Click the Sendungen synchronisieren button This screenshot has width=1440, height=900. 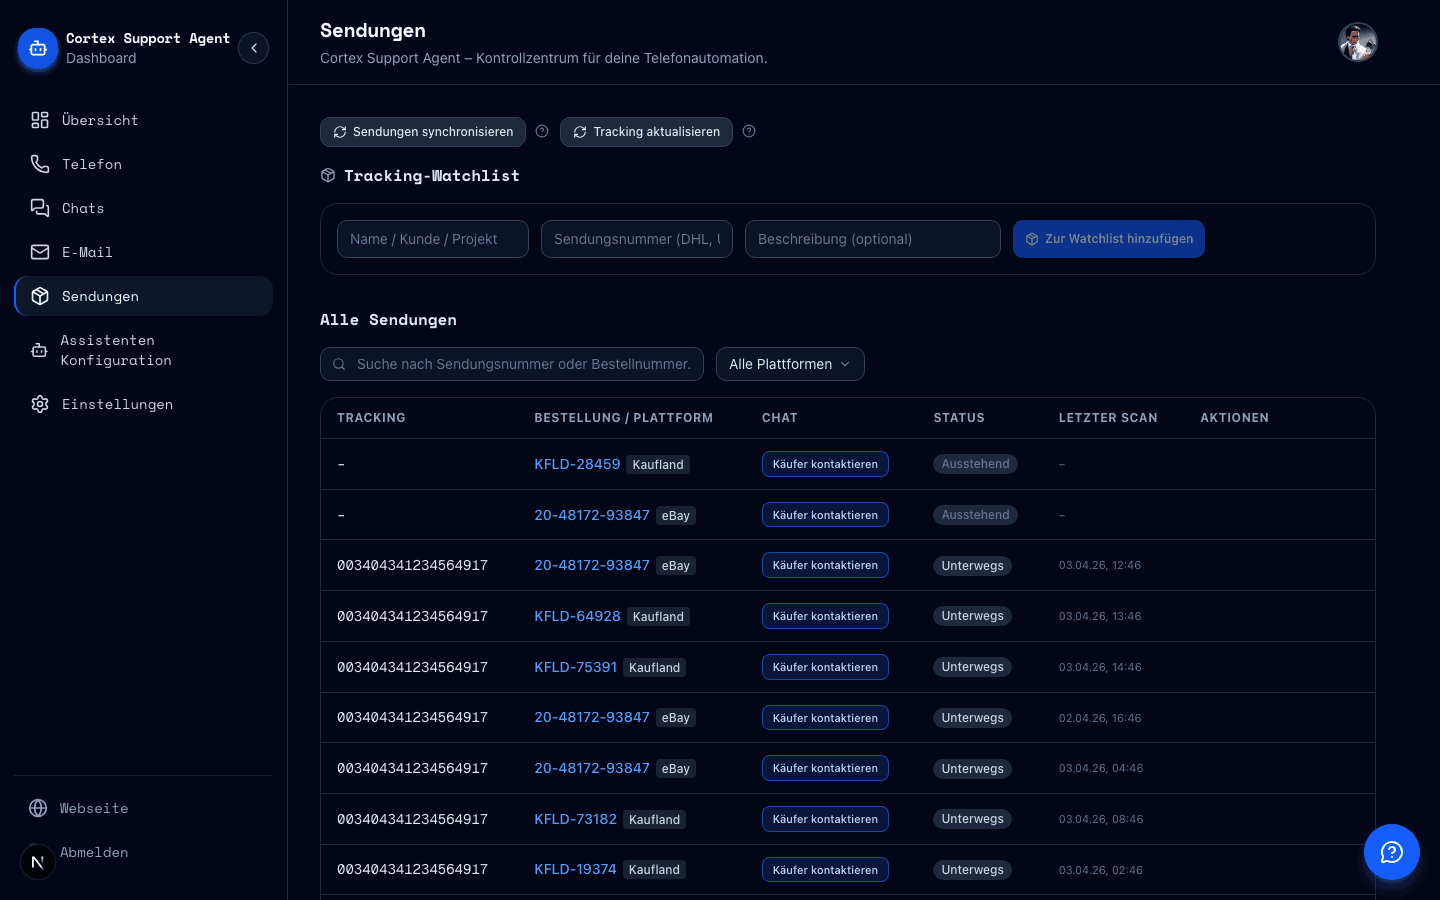coord(422,131)
